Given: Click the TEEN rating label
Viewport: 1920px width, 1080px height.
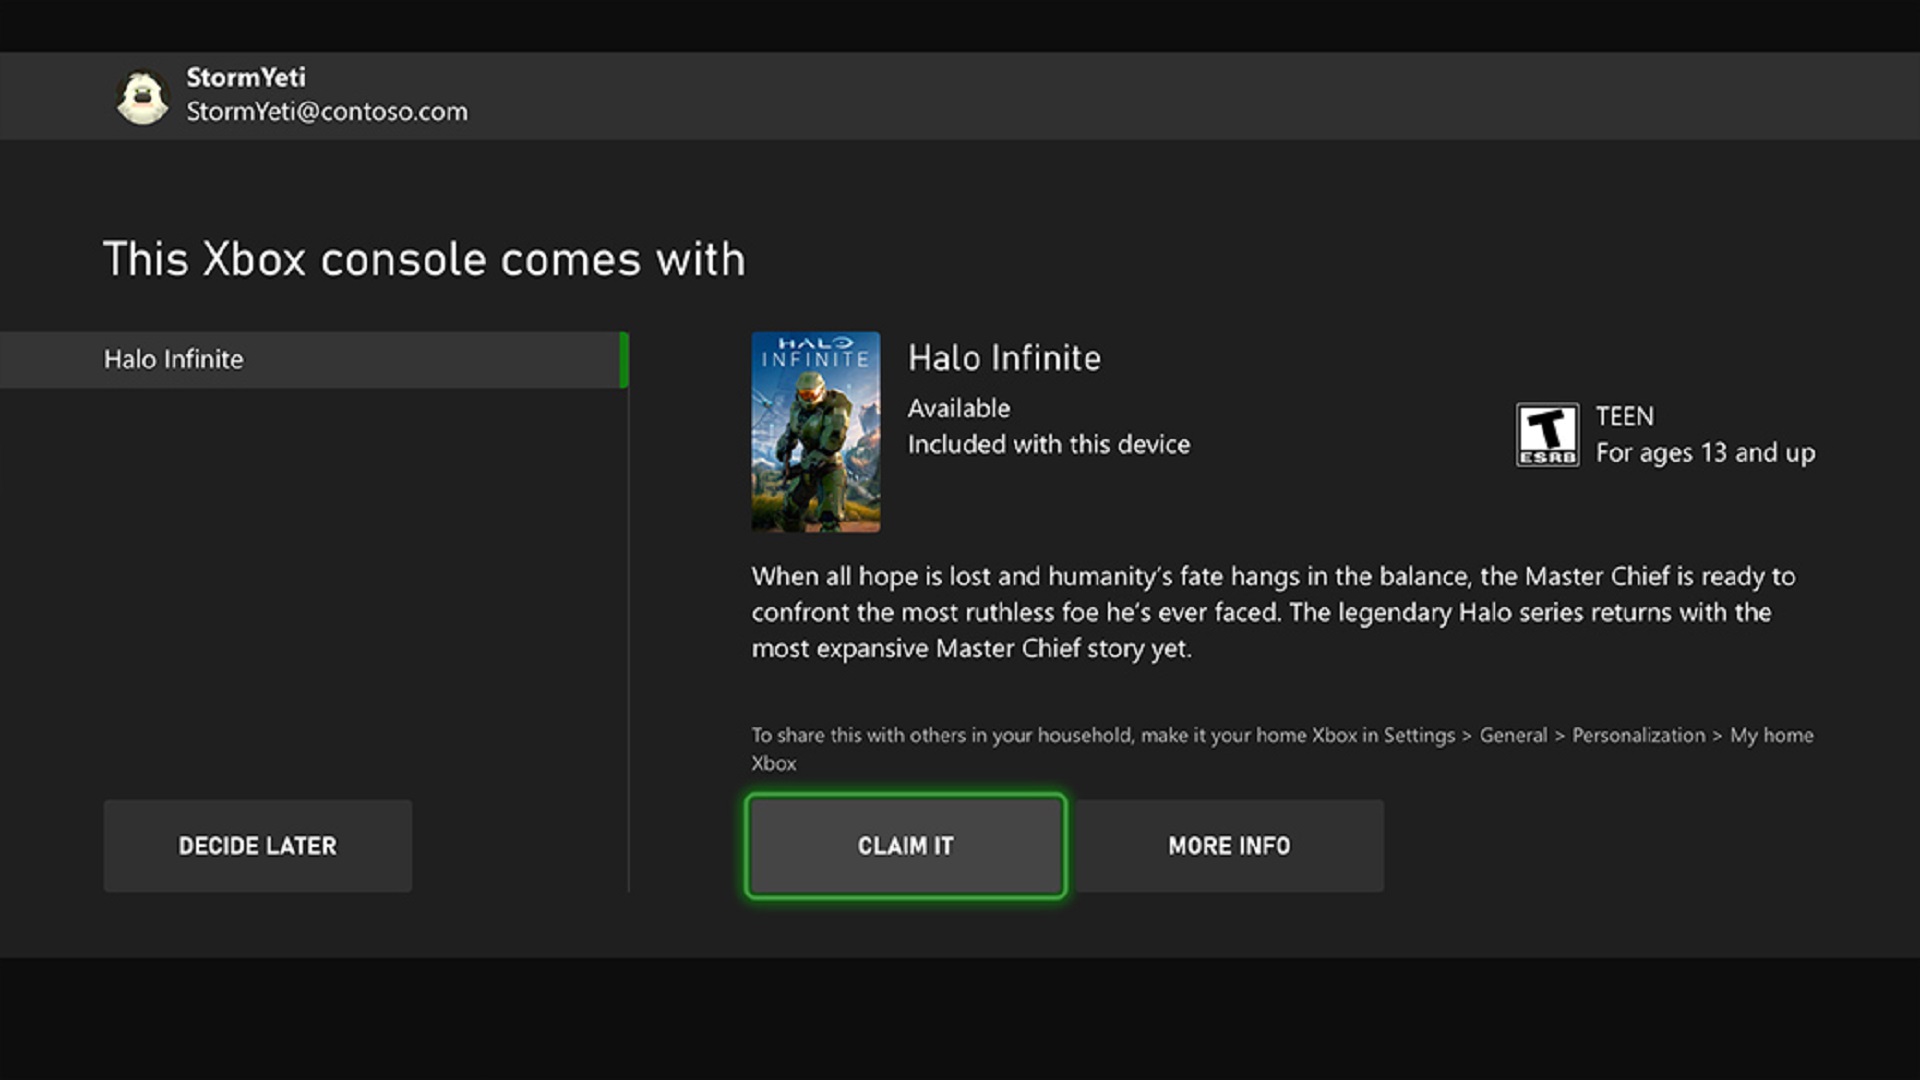Looking at the screenshot, I should pyautogui.click(x=1624, y=416).
